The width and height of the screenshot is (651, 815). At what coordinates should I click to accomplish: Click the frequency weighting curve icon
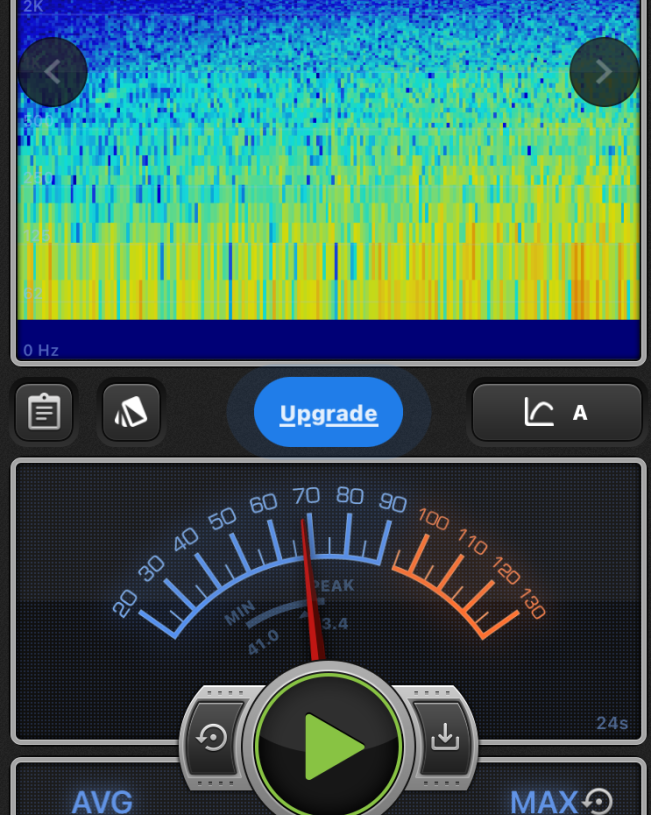(x=539, y=412)
